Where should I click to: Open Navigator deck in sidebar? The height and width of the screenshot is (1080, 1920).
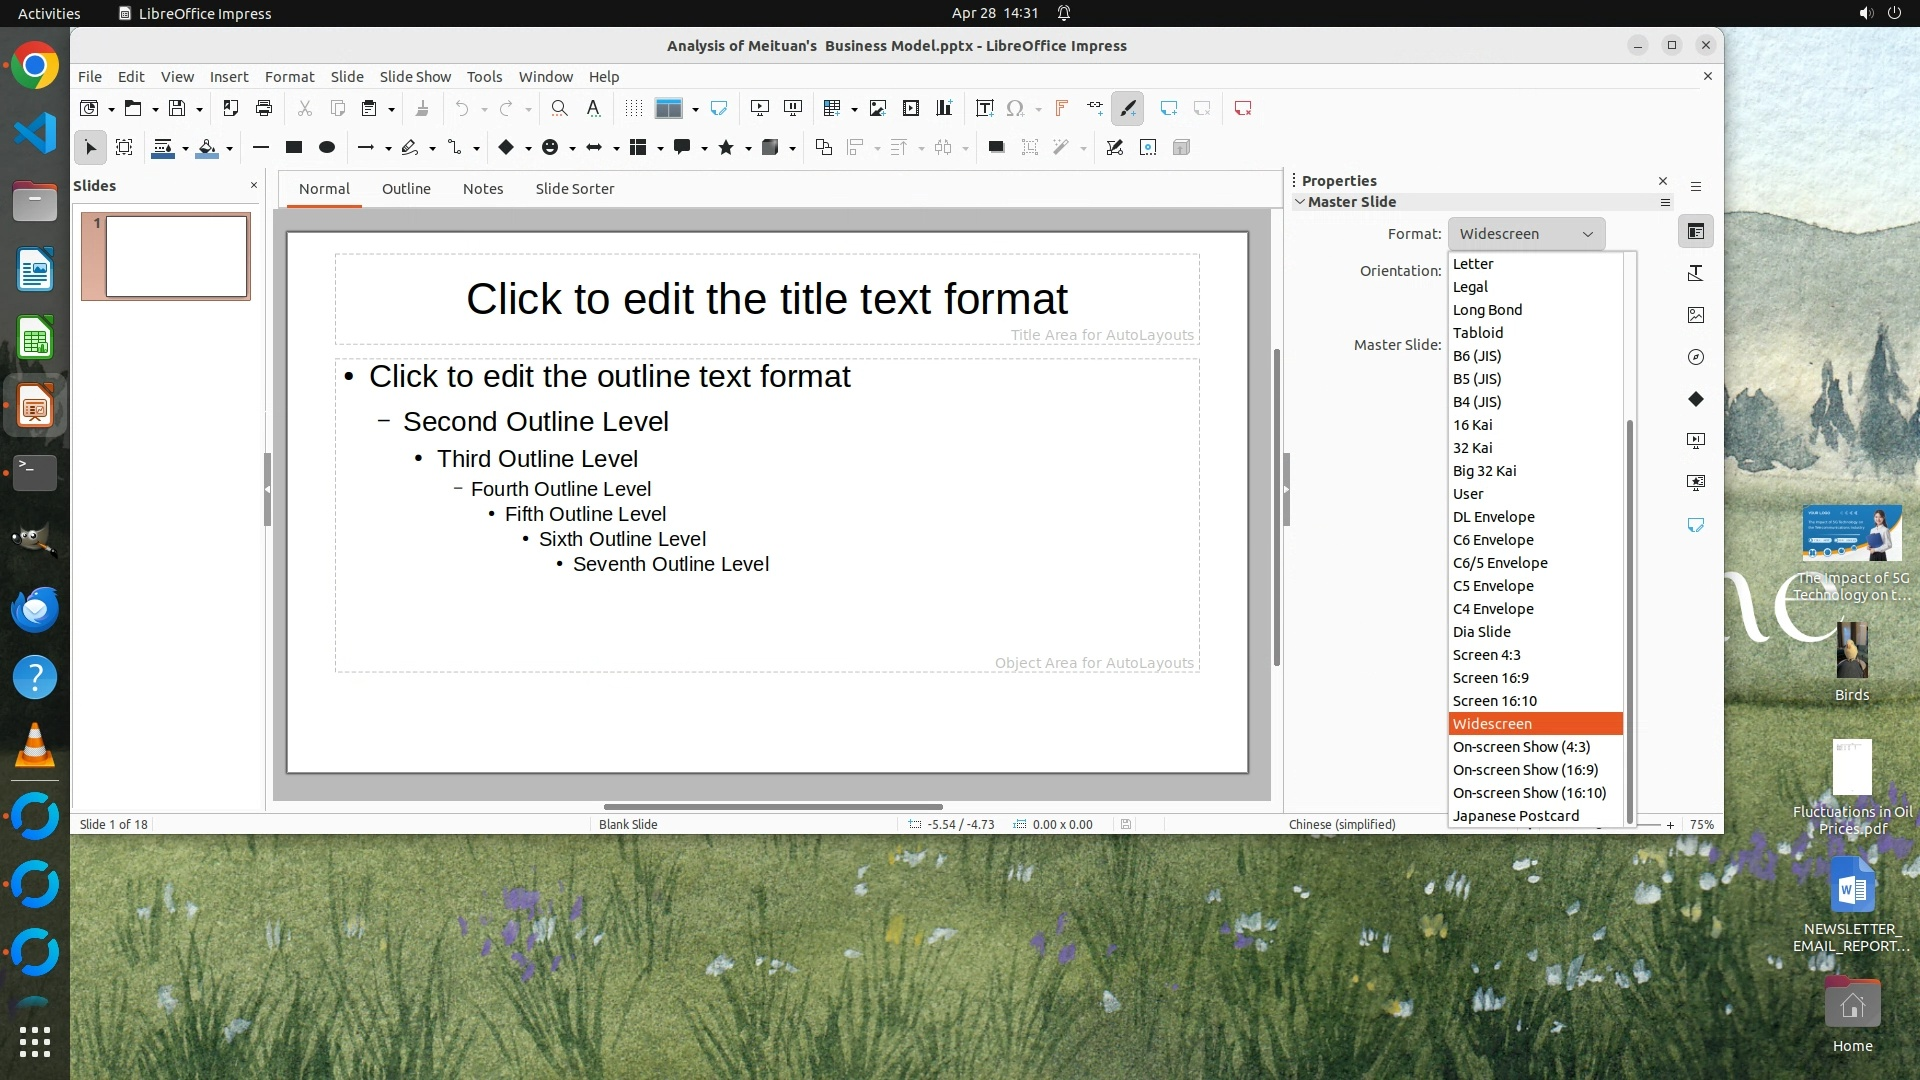click(x=1696, y=357)
